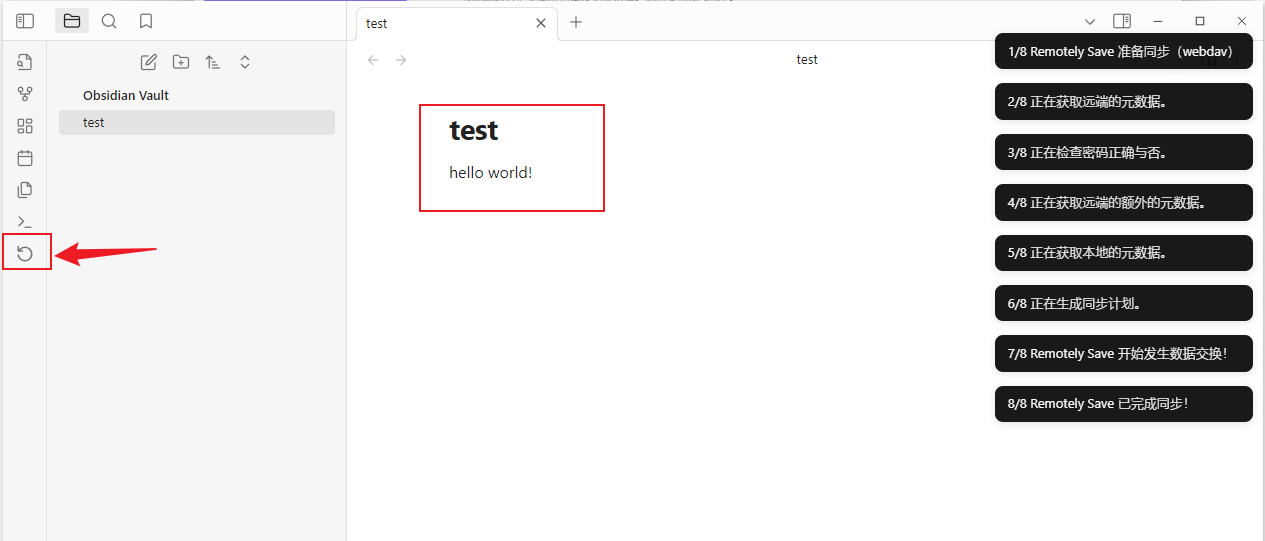
Task: Switch to the Search sidebar tab
Action: 109,21
